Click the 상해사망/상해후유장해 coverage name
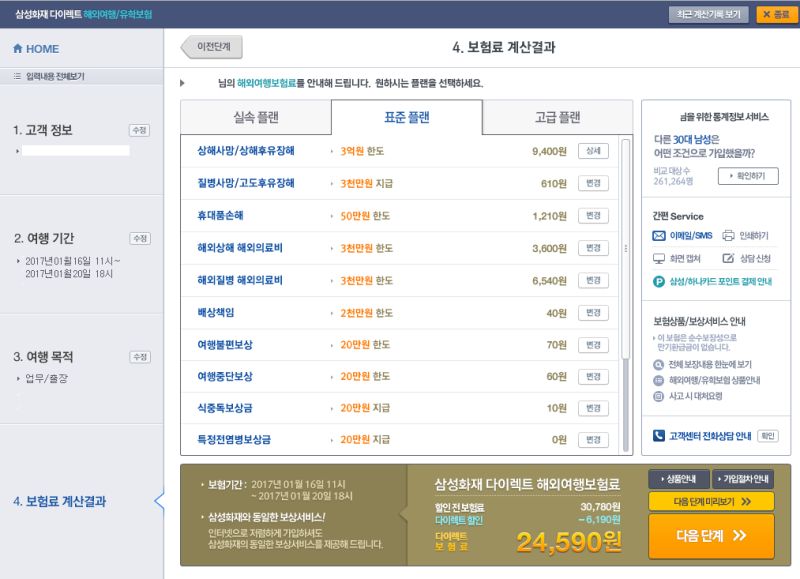The height and width of the screenshot is (579, 800). [246, 151]
